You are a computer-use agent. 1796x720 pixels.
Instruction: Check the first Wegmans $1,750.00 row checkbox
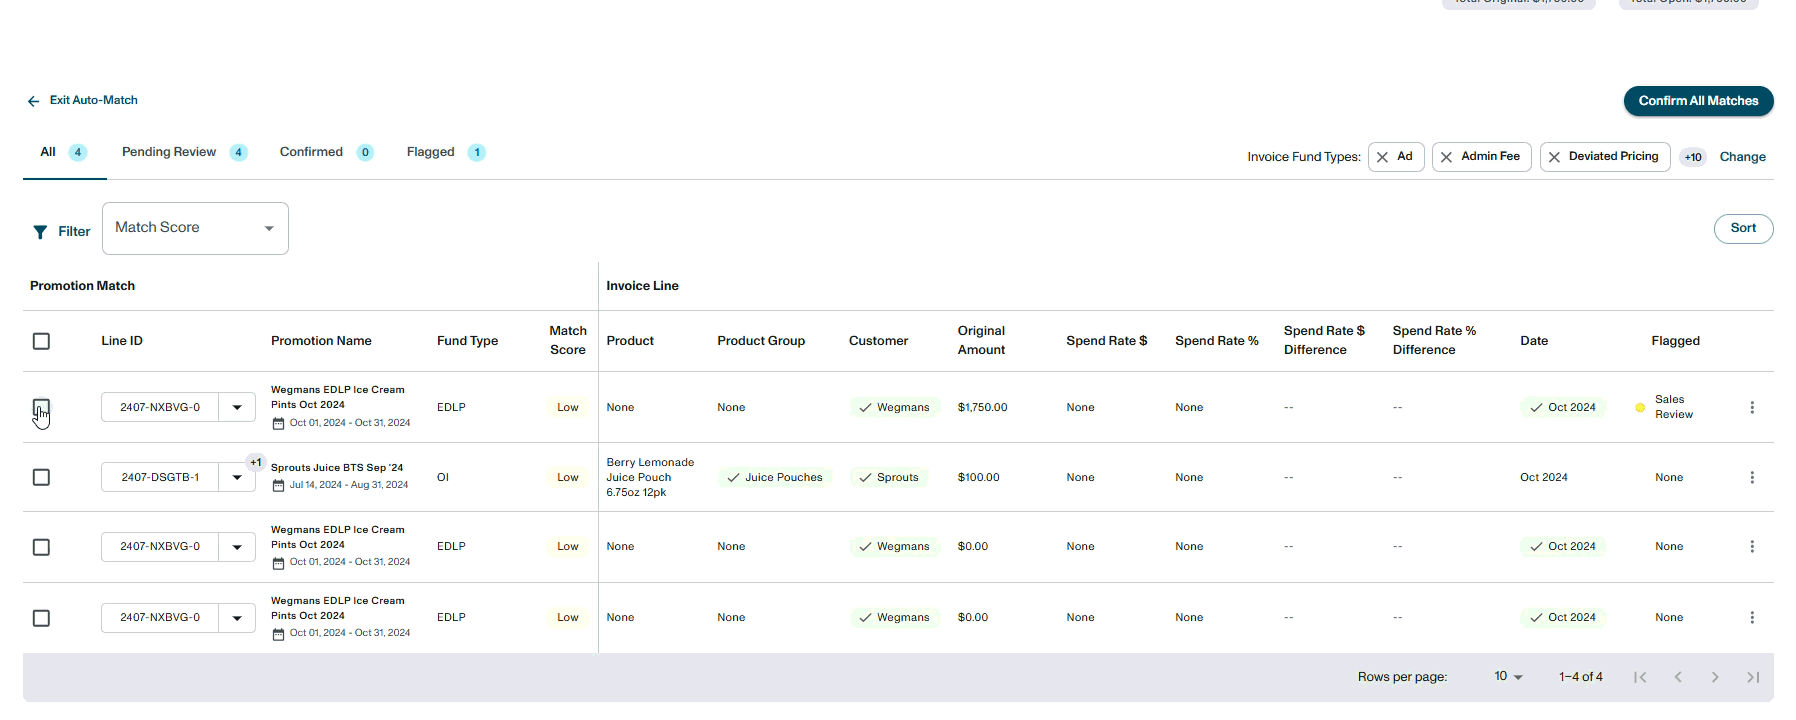point(41,407)
